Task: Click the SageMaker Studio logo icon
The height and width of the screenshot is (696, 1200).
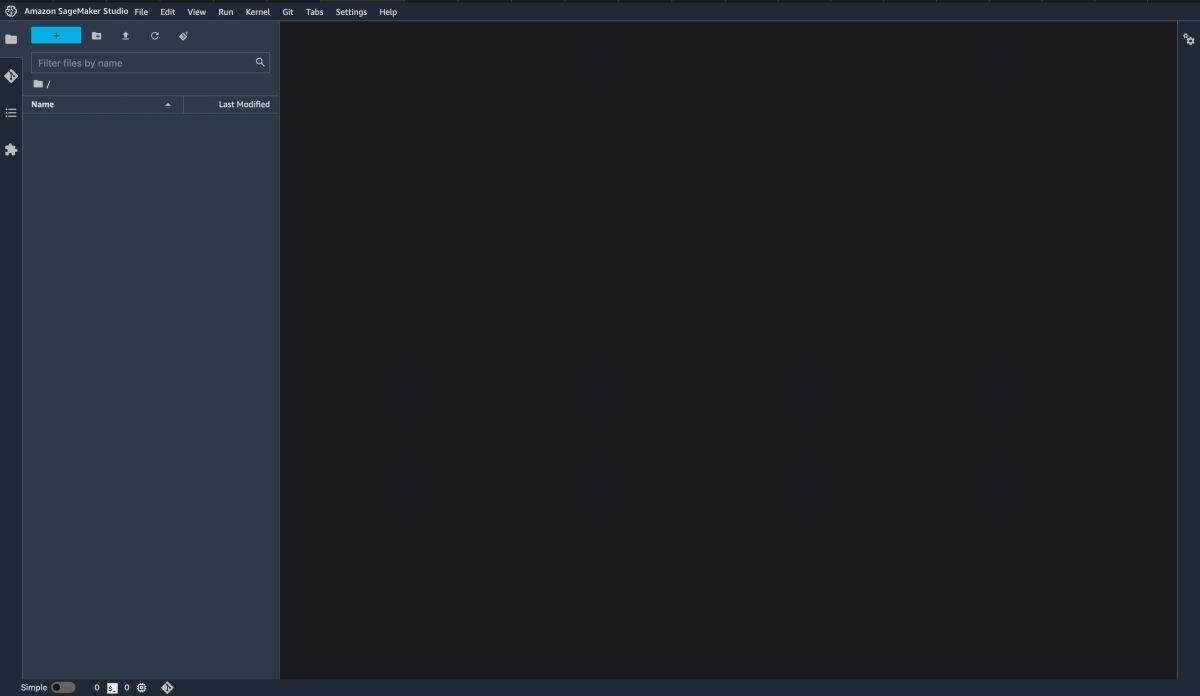Action: (11, 12)
